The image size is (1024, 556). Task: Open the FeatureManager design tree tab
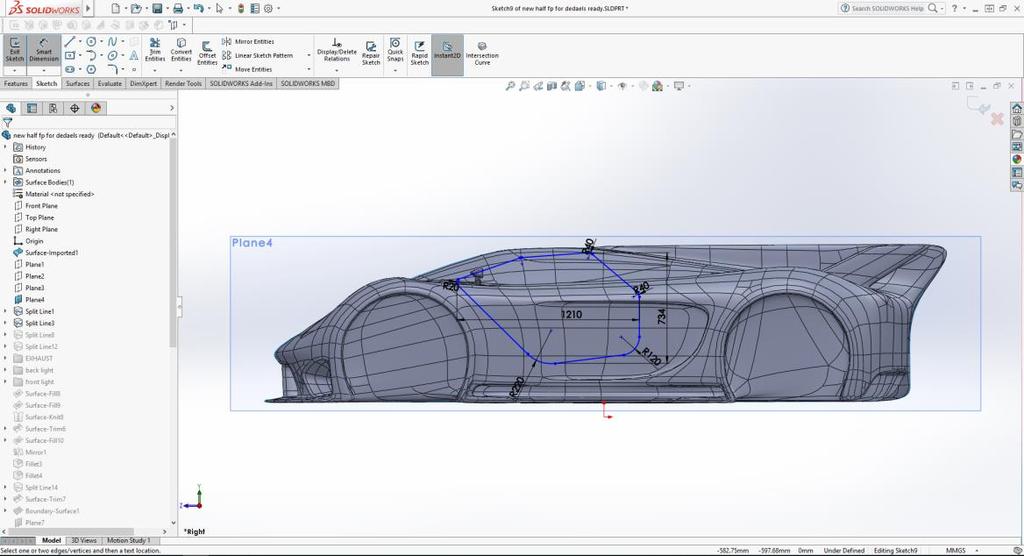click(x=11, y=108)
